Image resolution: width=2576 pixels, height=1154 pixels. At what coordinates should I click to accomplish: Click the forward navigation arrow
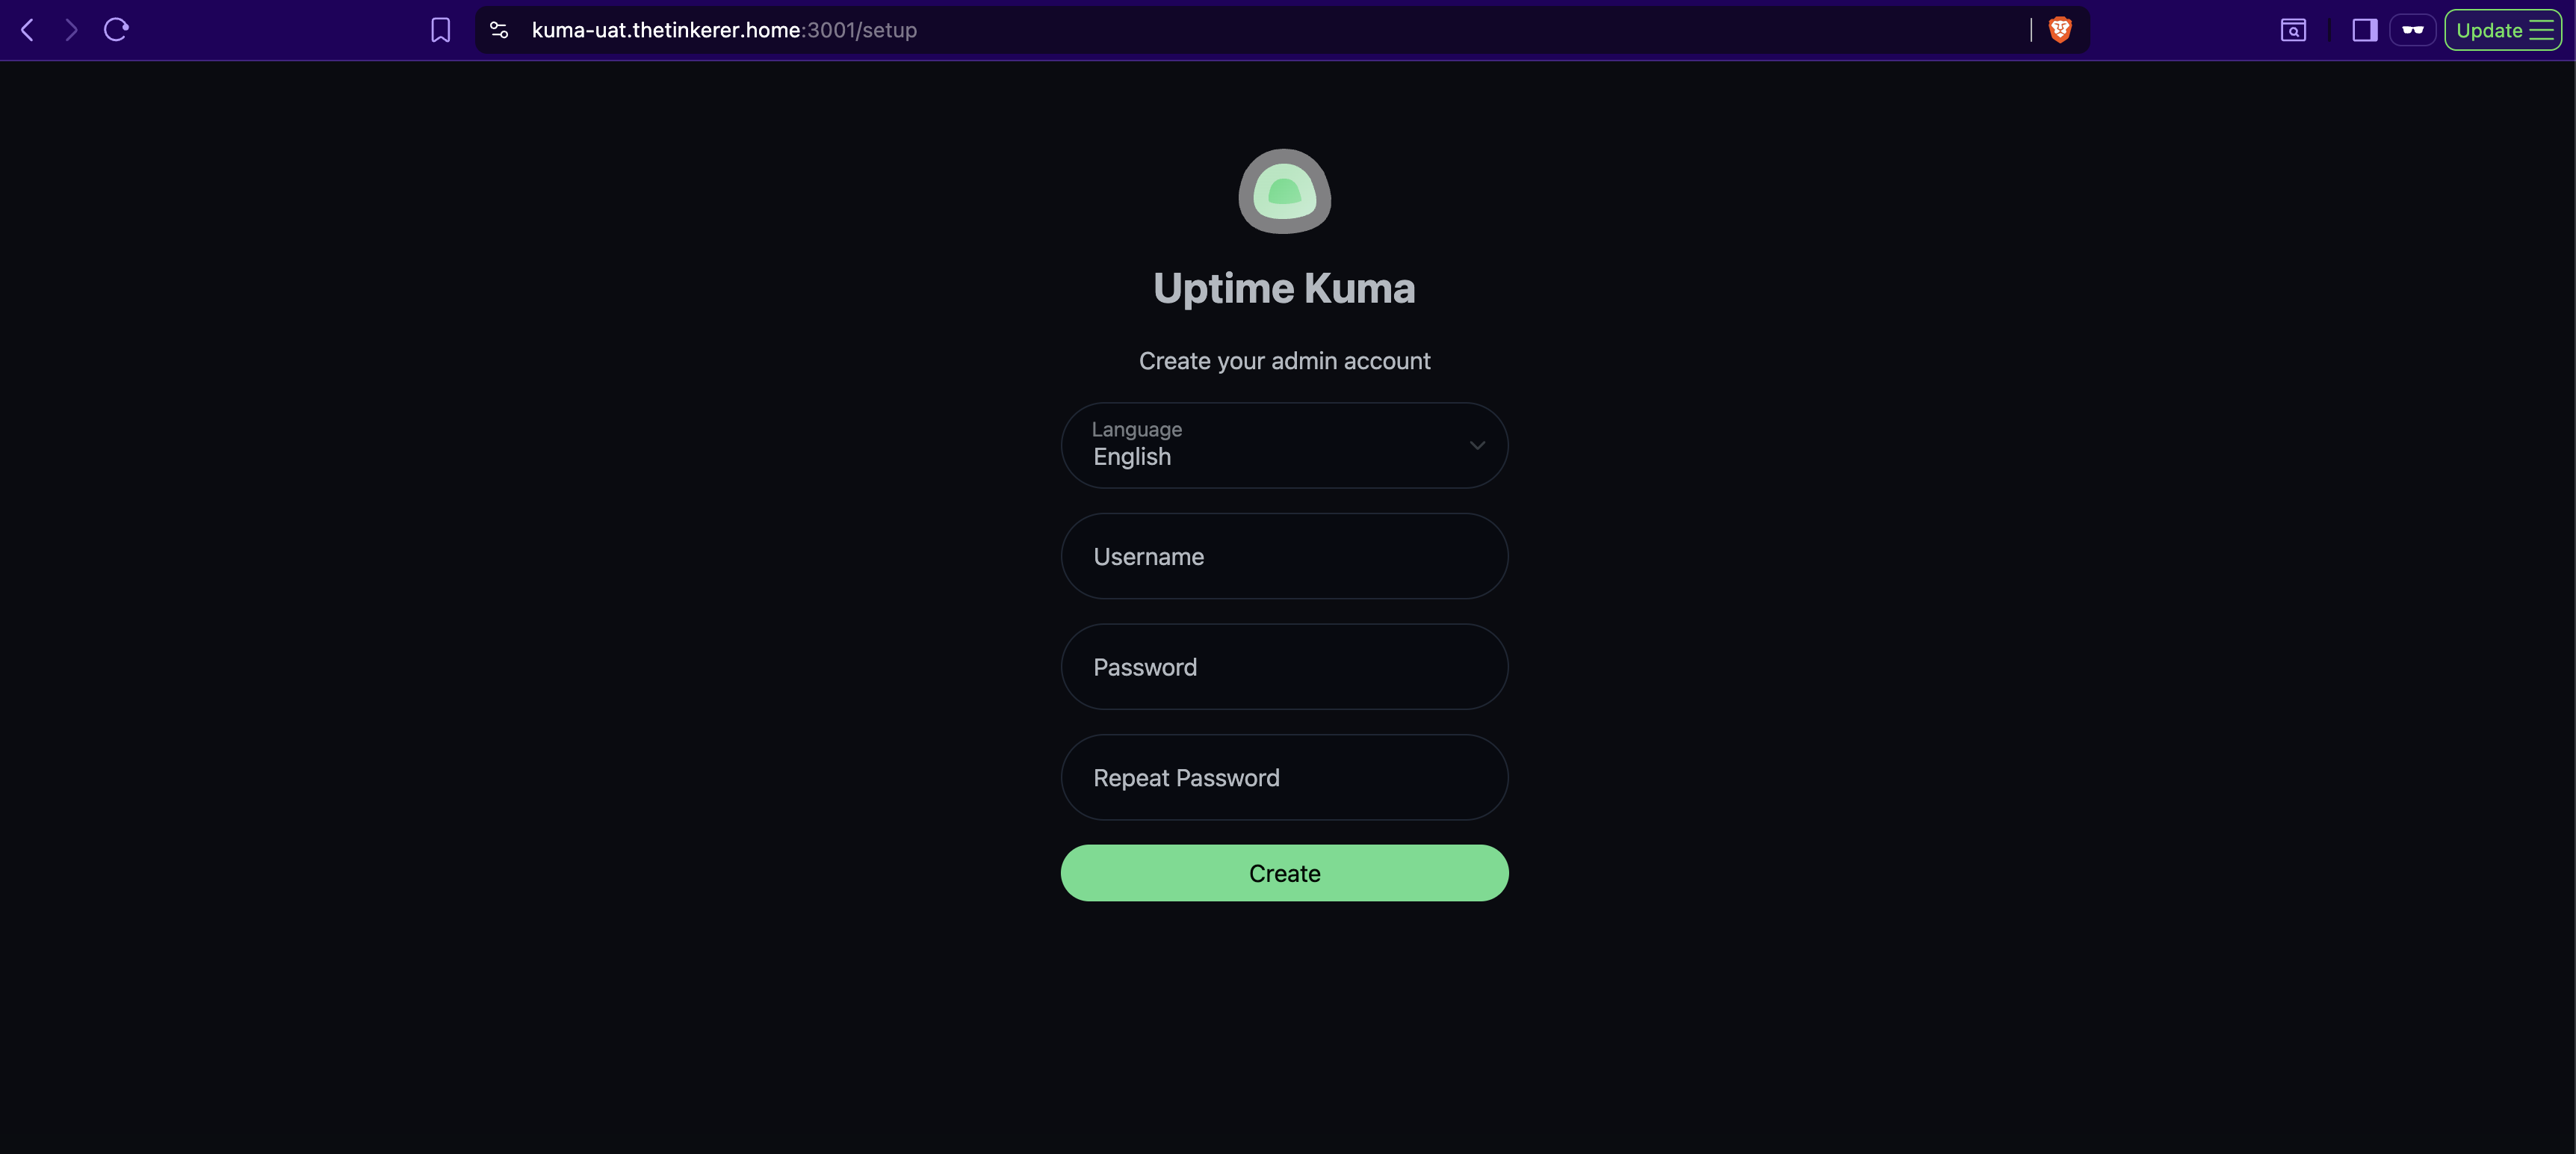(x=71, y=30)
